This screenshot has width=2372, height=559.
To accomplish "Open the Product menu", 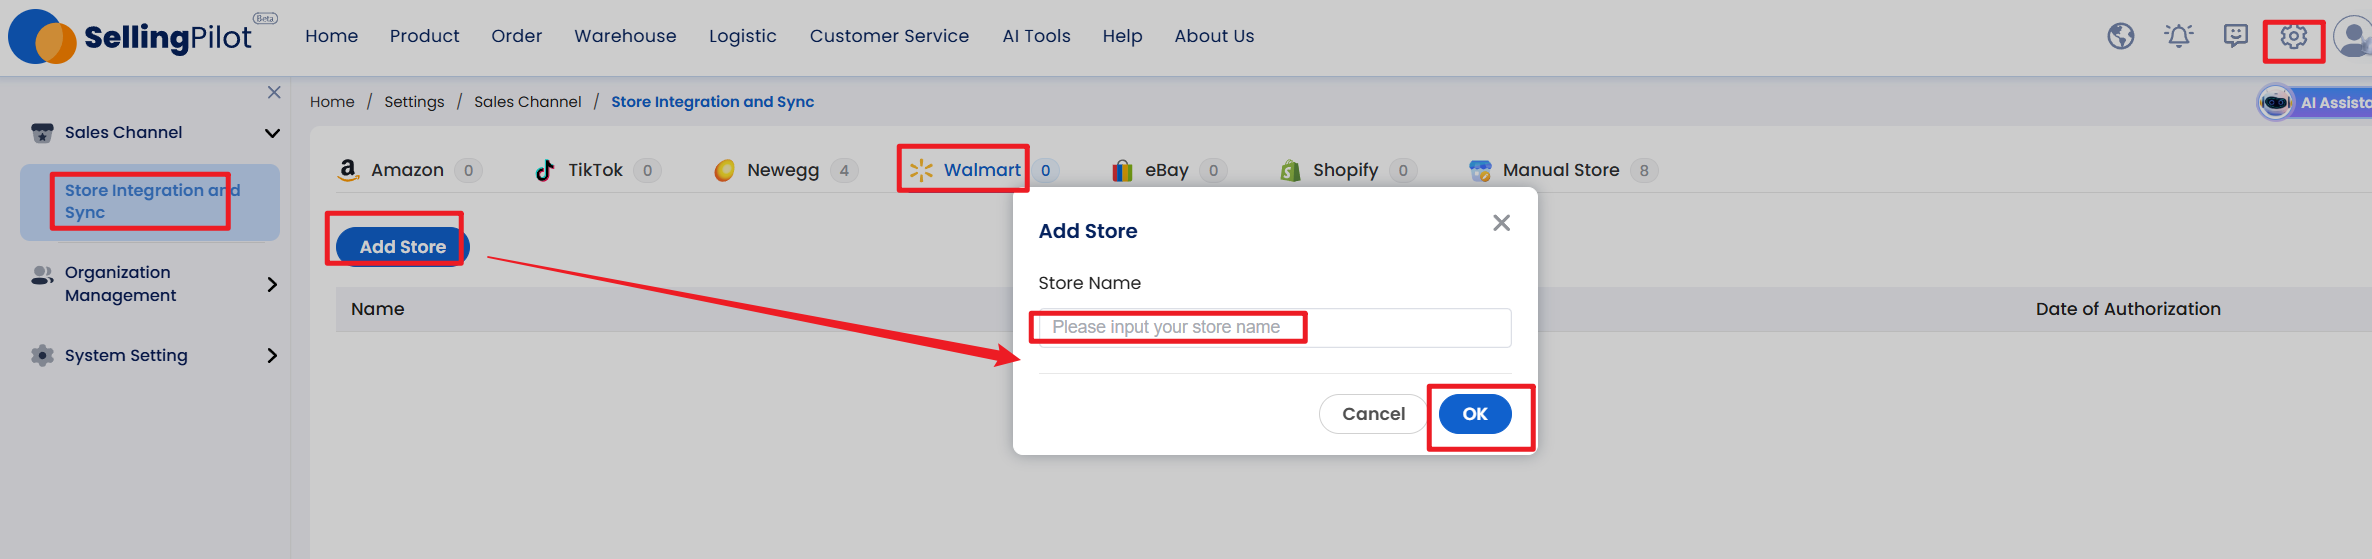I will (425, 36).
